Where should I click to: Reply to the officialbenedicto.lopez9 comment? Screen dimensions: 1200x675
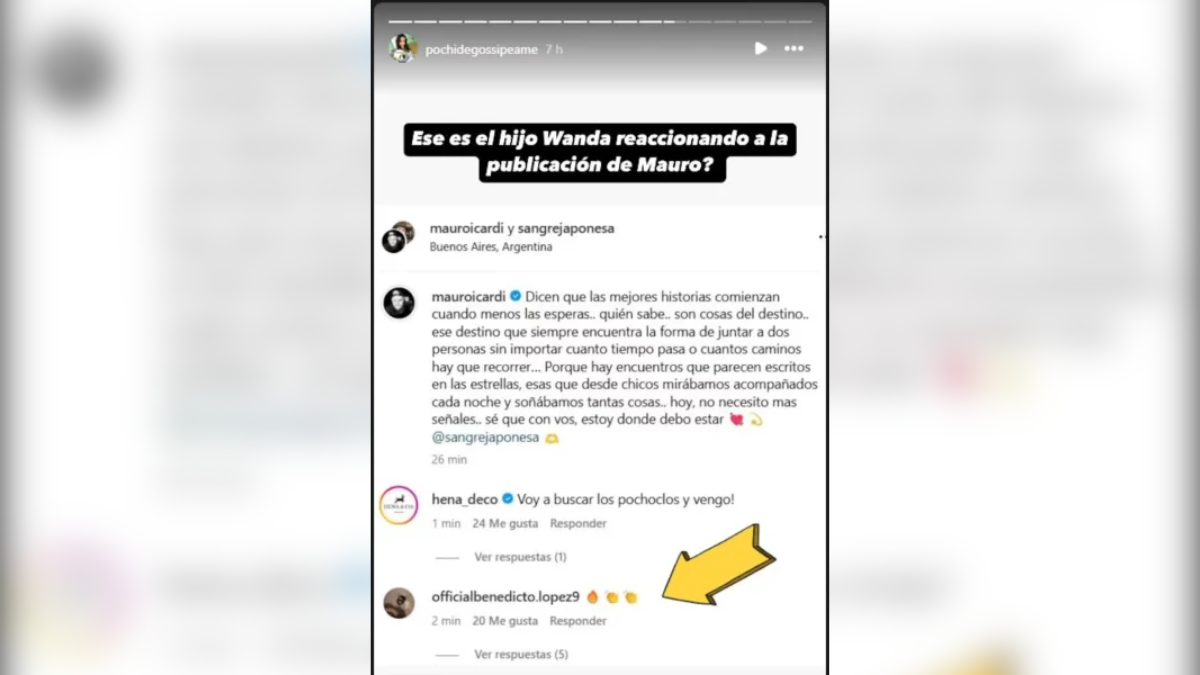578,621
